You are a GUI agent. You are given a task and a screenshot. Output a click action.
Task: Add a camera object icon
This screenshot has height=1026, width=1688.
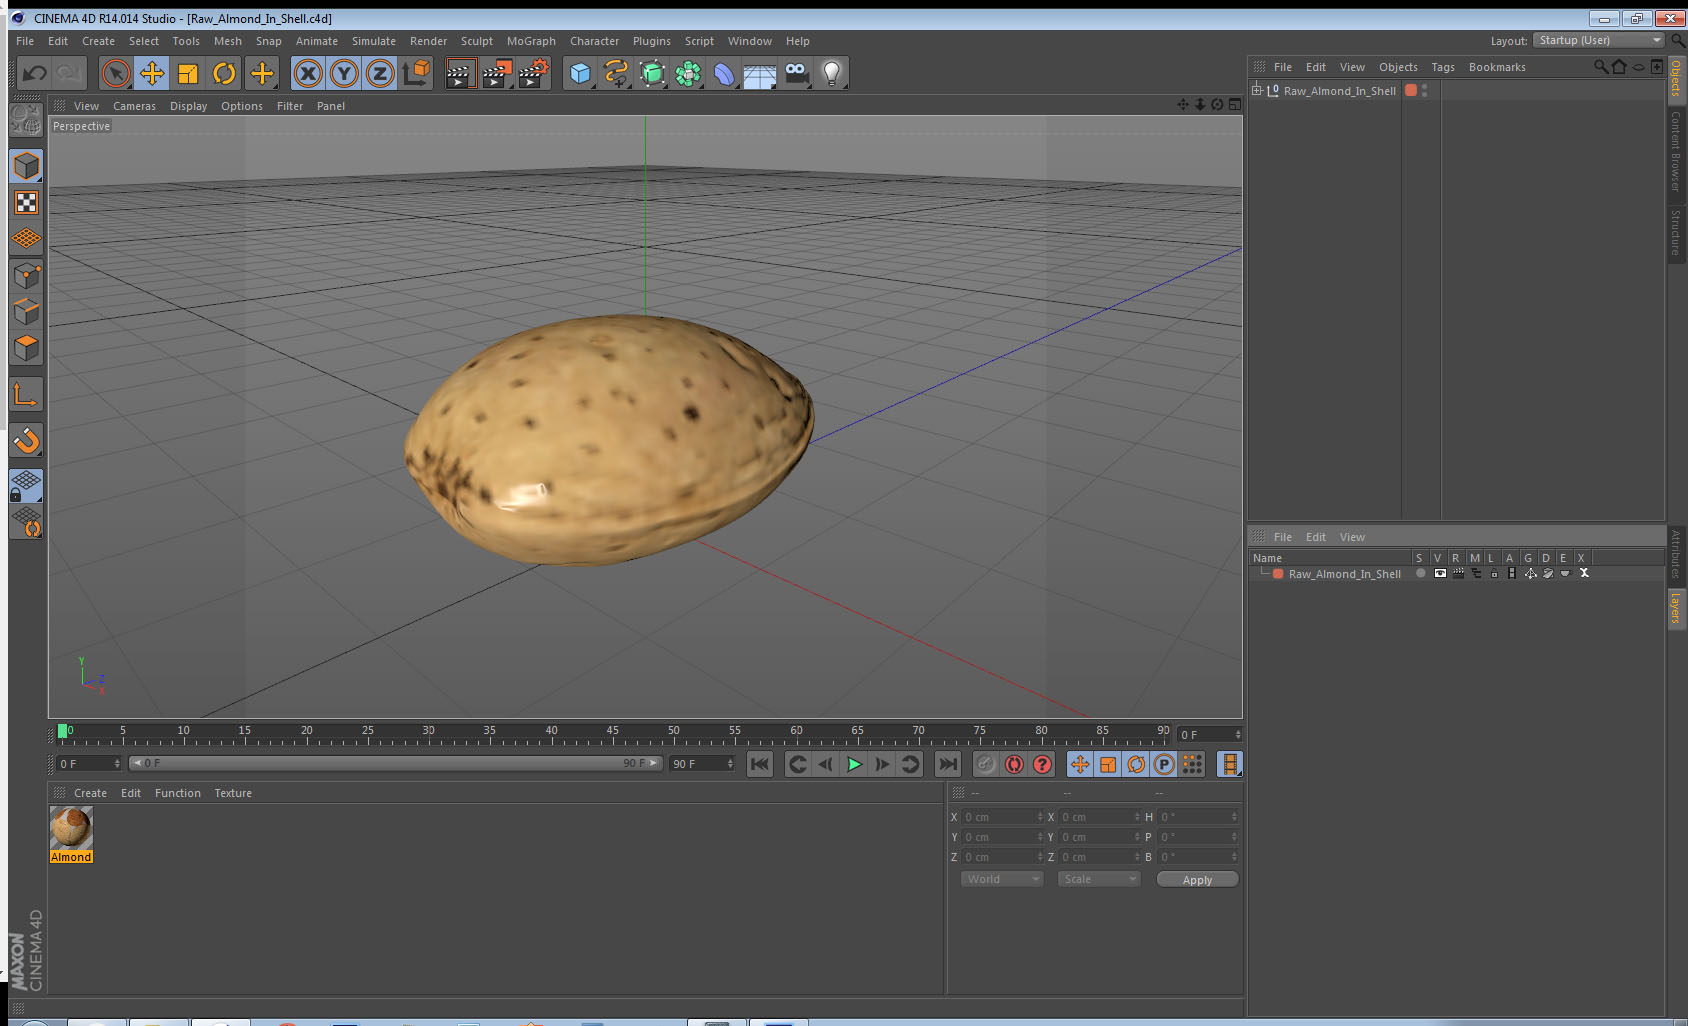tap(796, 73)
